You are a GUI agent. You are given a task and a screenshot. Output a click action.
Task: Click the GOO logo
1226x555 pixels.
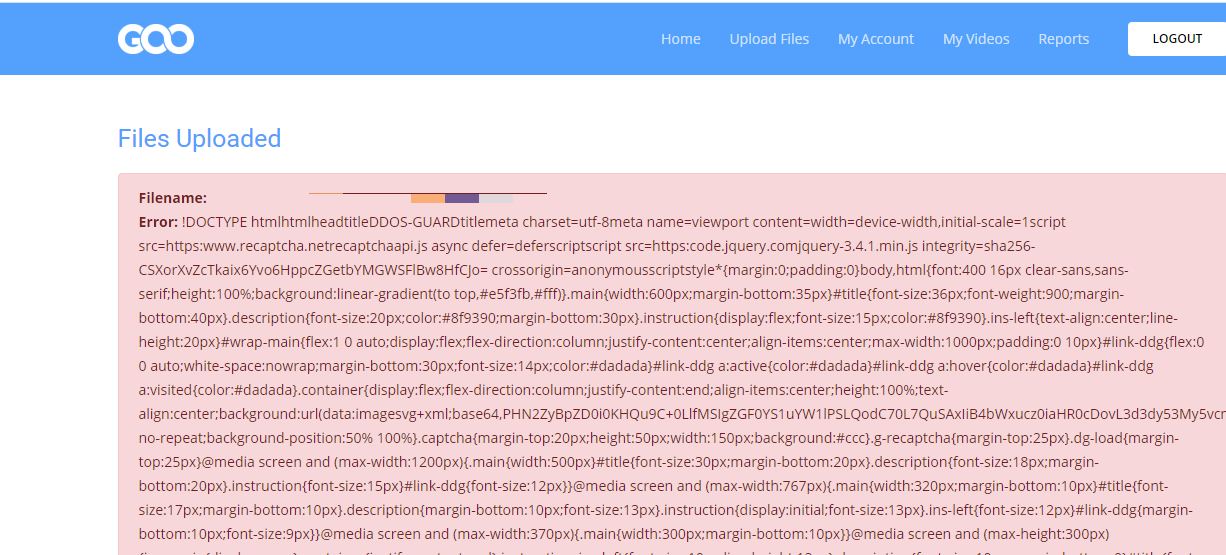pyautogui.click(x=156, y=39)
